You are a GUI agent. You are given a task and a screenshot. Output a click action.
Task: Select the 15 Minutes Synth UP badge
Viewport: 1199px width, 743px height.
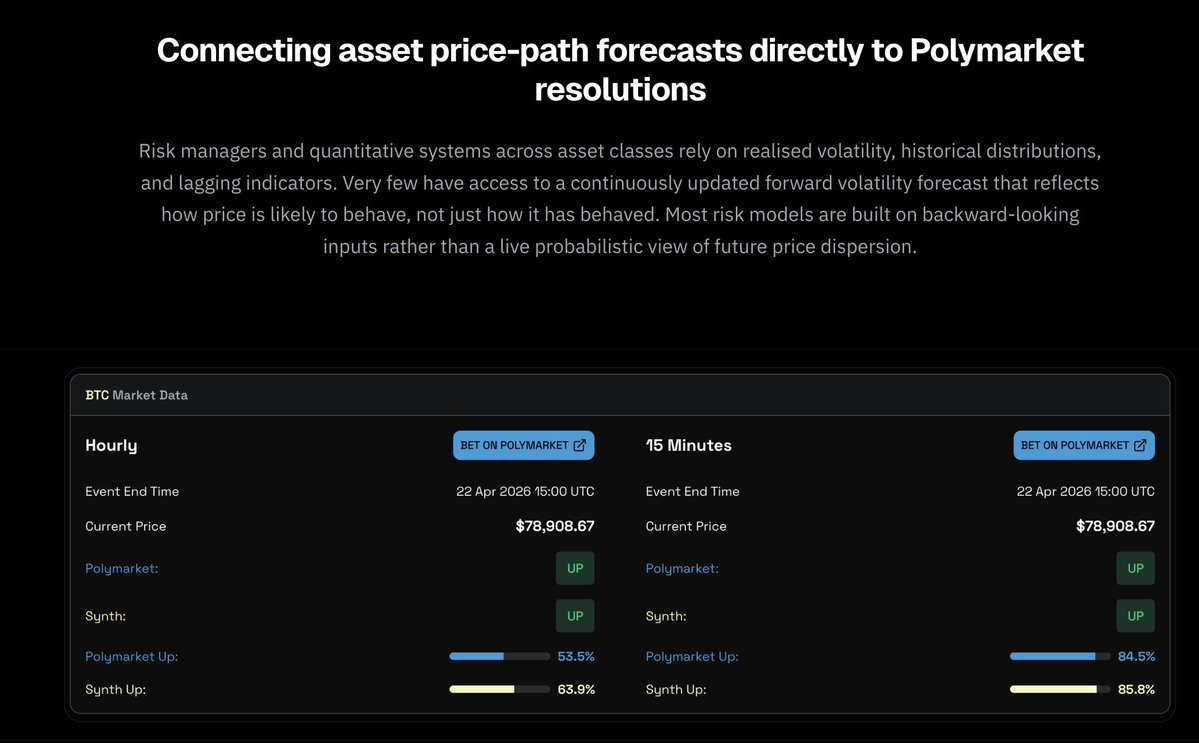1136,616
